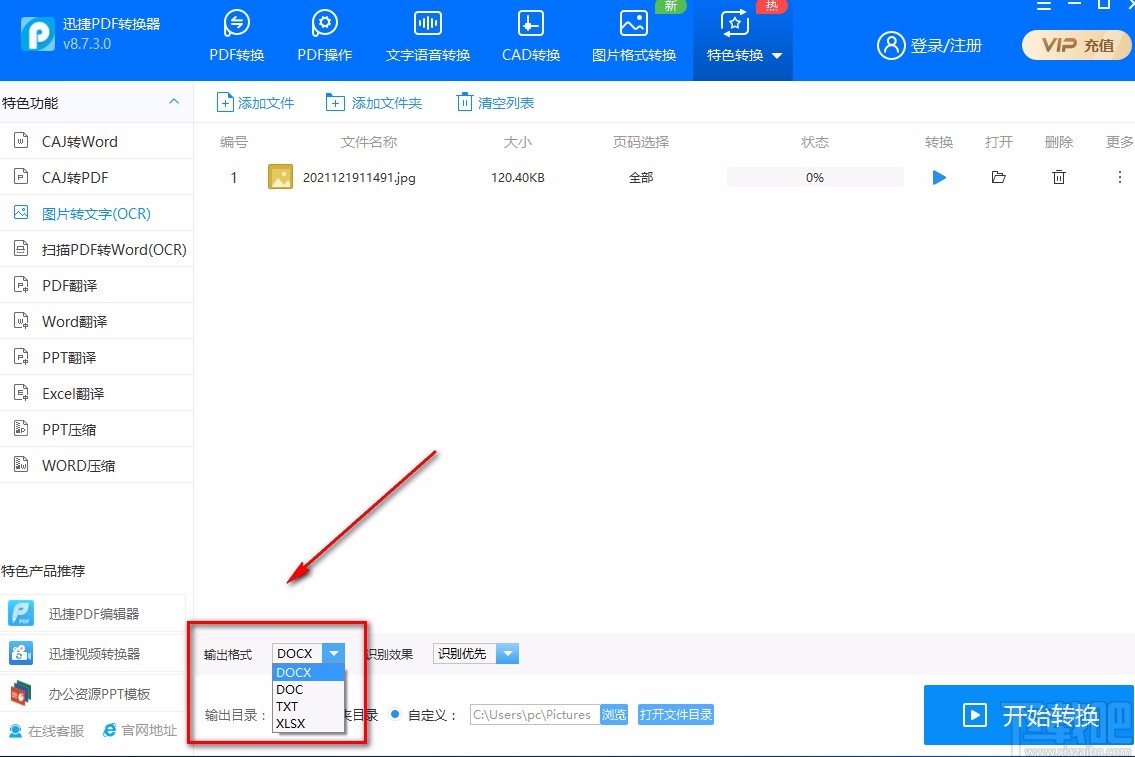Image resolution: width=1135 pixels, height=757 pixels.
Task: Open the 识别效果 dropdown
Action: click(x=508, y=653)
